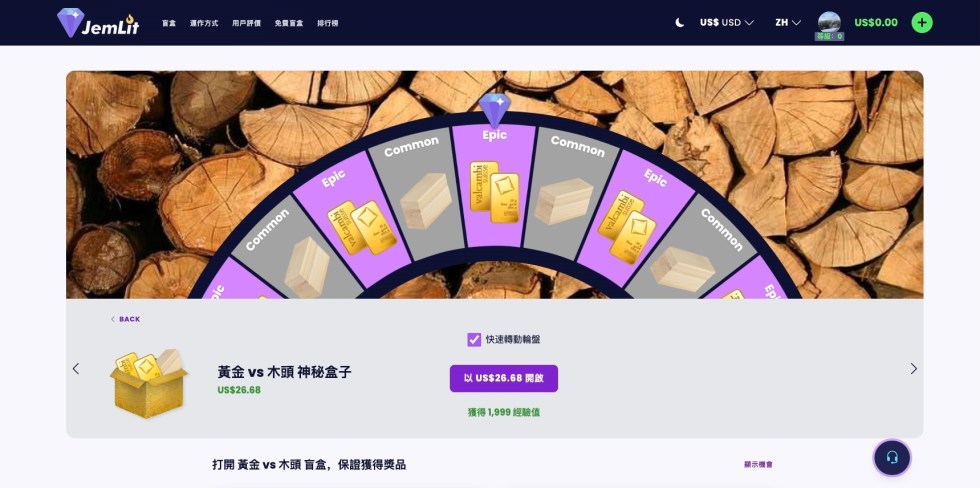Click the diamond pointer atop the wheel
The image size is (980, 488).
[x=494, y=110]
